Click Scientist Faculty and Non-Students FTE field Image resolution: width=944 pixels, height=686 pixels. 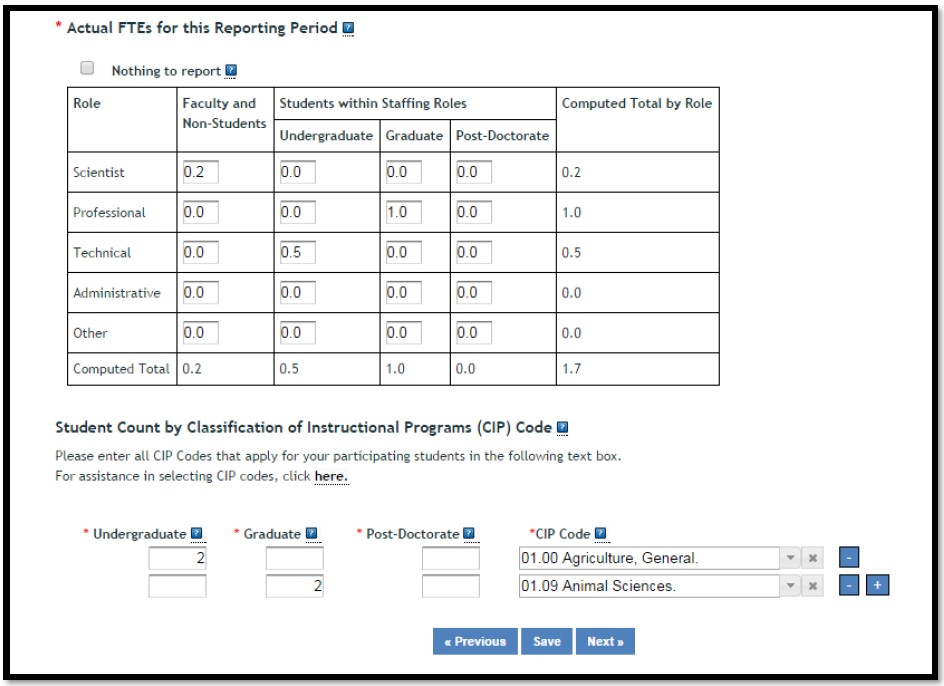point(200,172)
